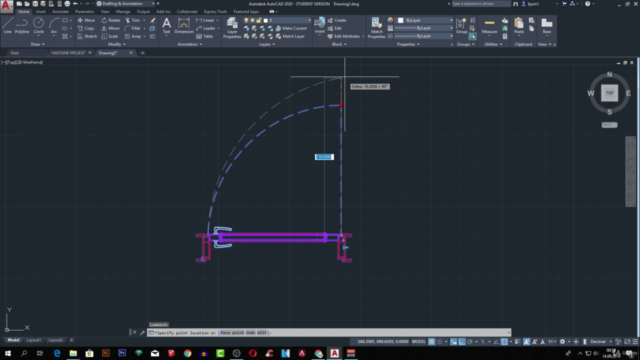Screen dimensions: 640x360
Task: Switch to HASTANE PROJESI drawing tab
Action: point(68,53)
